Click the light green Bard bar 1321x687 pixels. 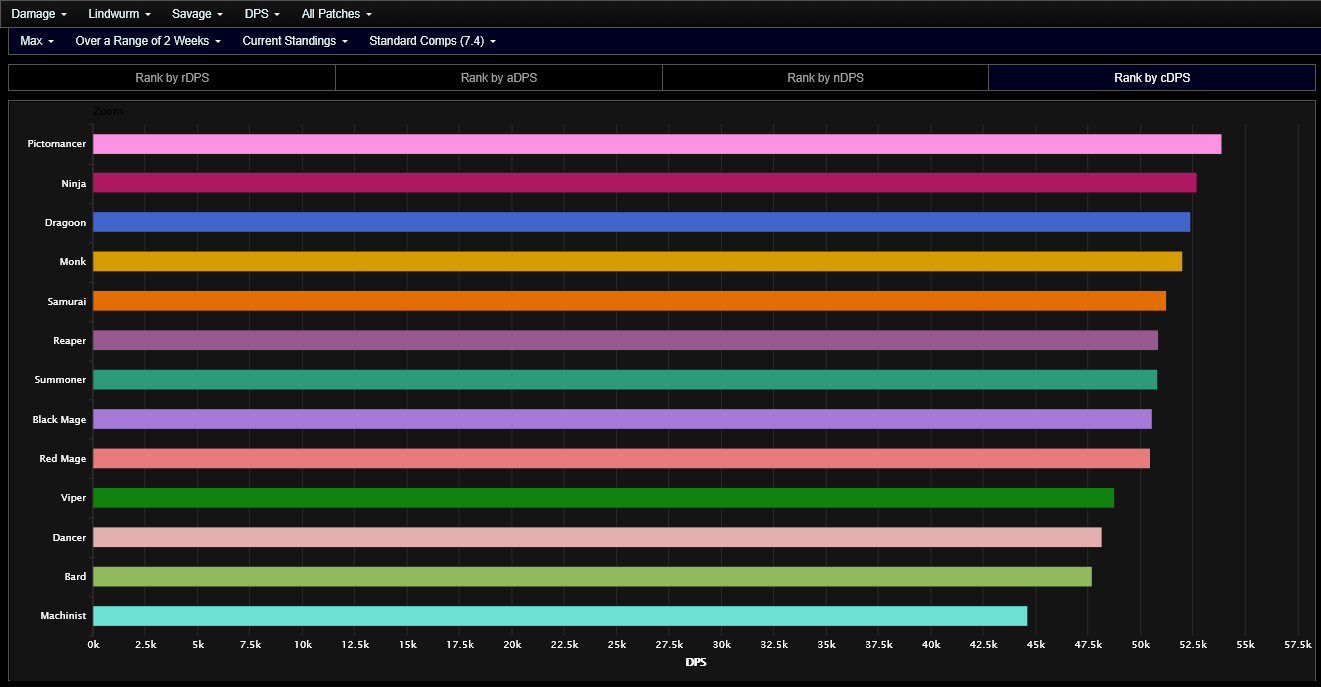(x=592, y=577)
